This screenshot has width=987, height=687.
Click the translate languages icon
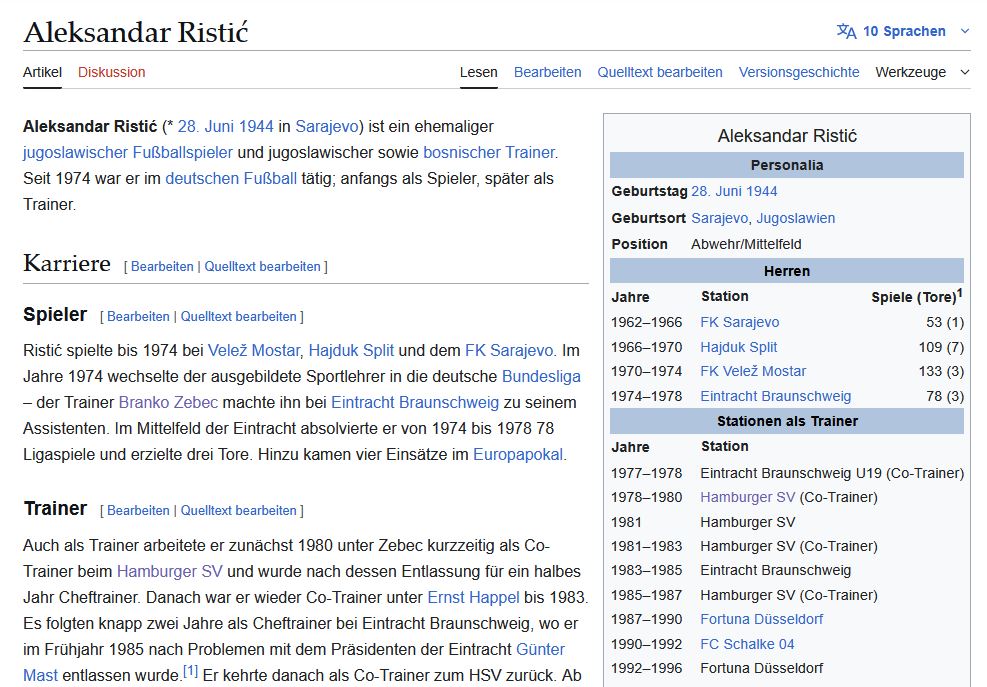click(x=846, y=31)
